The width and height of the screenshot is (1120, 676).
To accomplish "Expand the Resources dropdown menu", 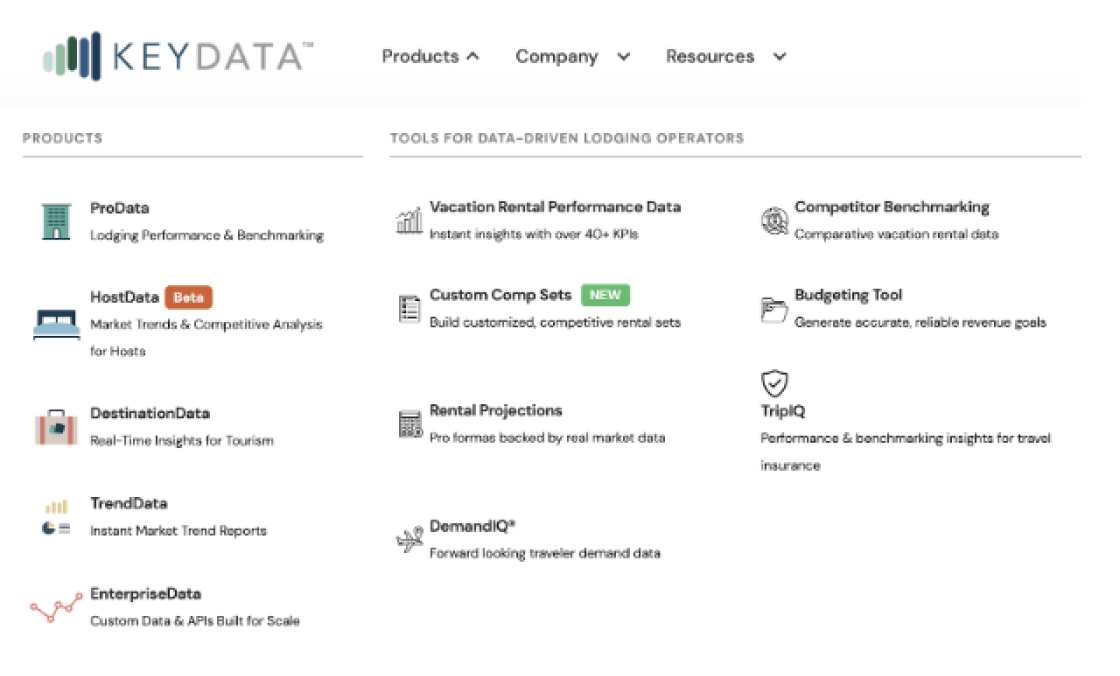I will pyautogui.click(x=725, y=57).
